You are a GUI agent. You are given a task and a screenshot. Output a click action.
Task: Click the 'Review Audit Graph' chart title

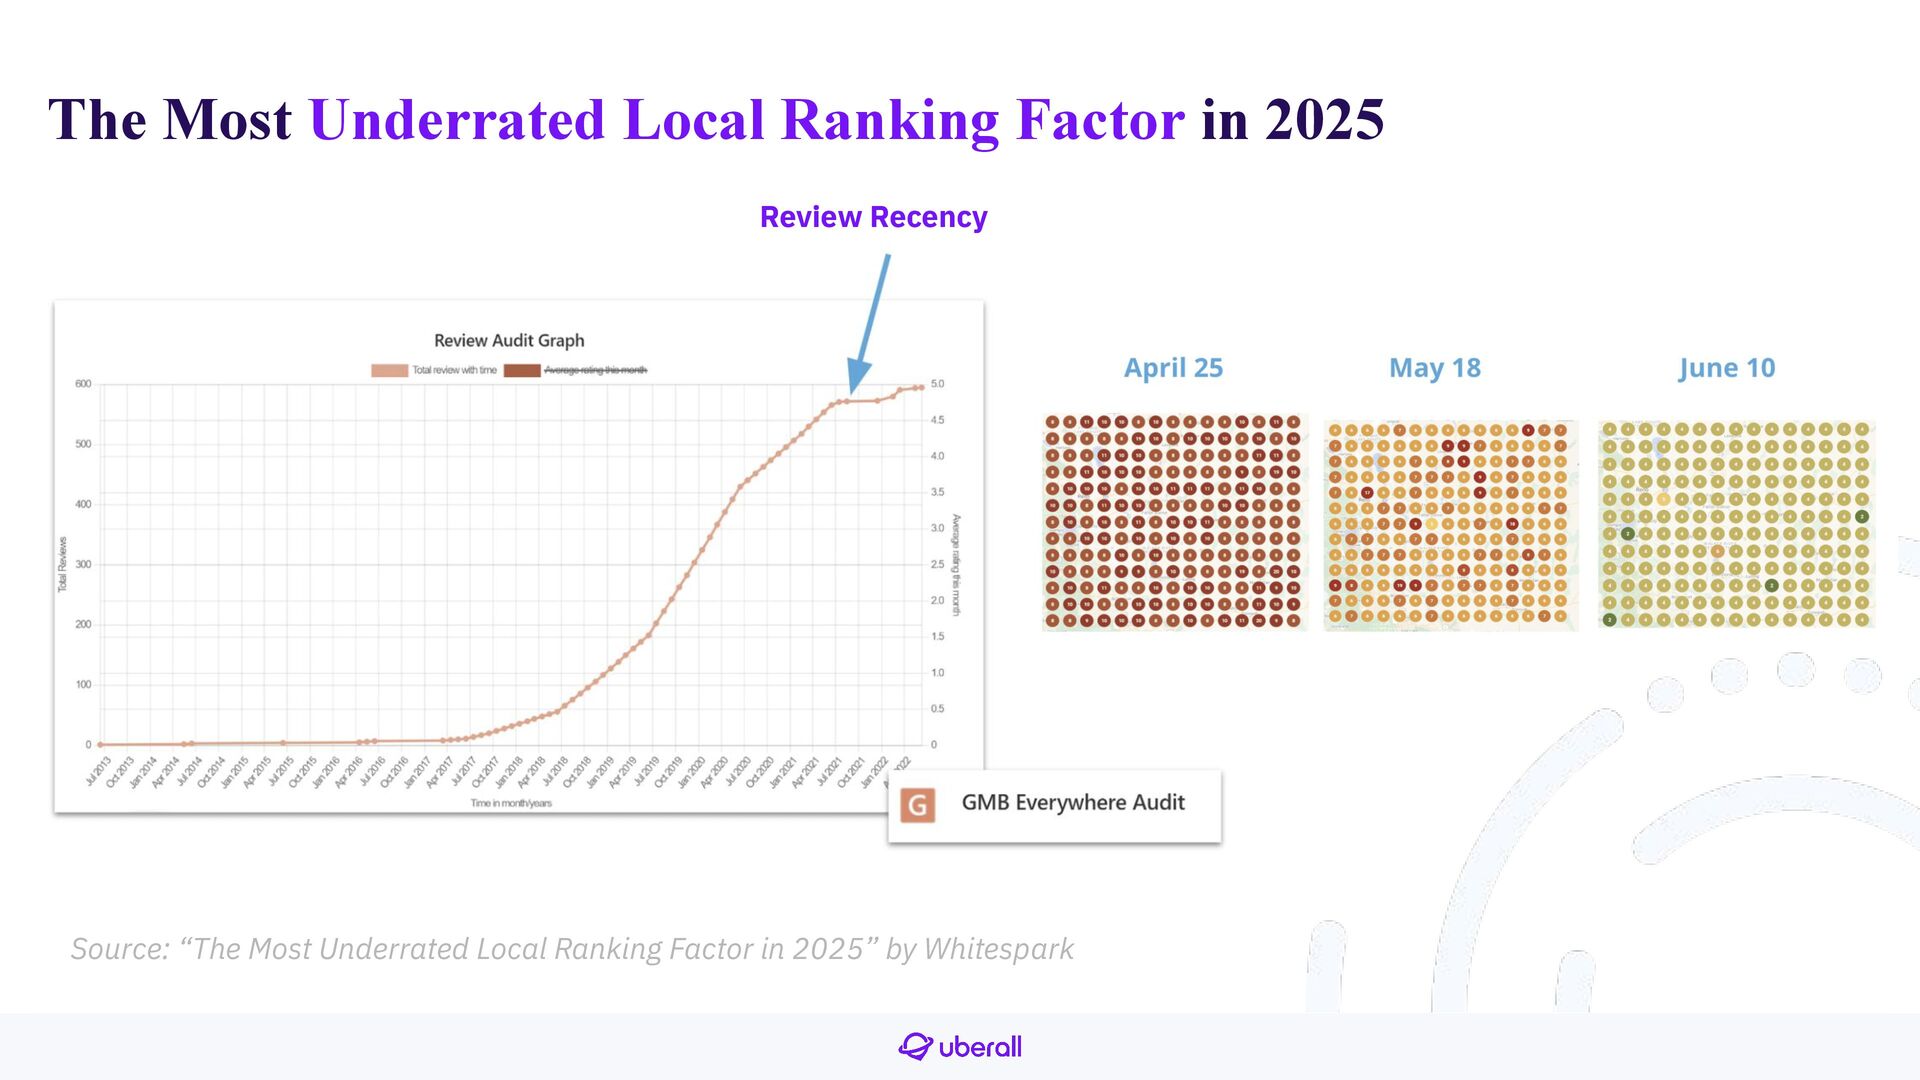(x=509, y=341)
